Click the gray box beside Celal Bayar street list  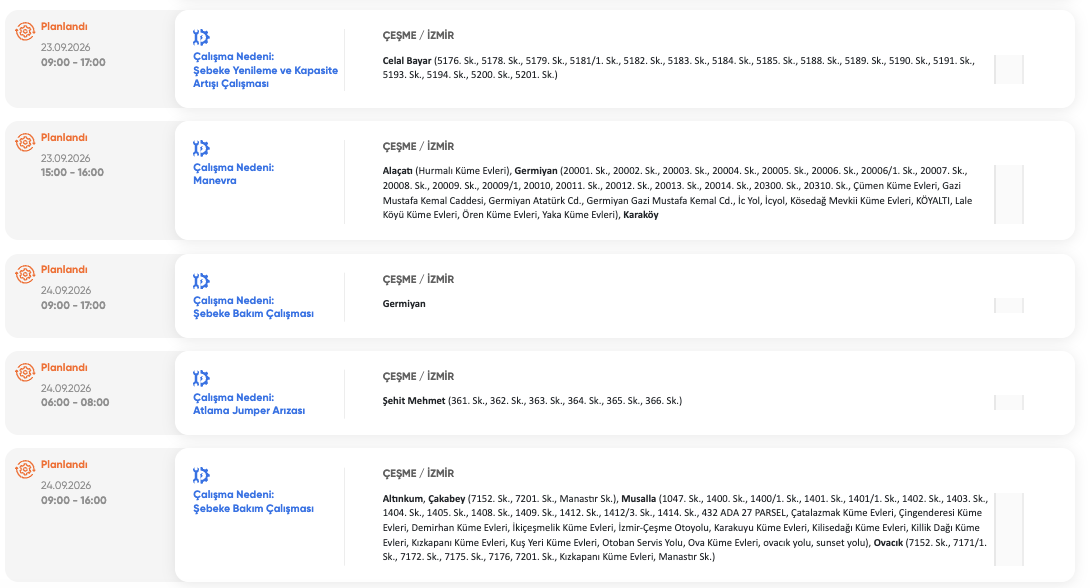(x=1009, y=70)
